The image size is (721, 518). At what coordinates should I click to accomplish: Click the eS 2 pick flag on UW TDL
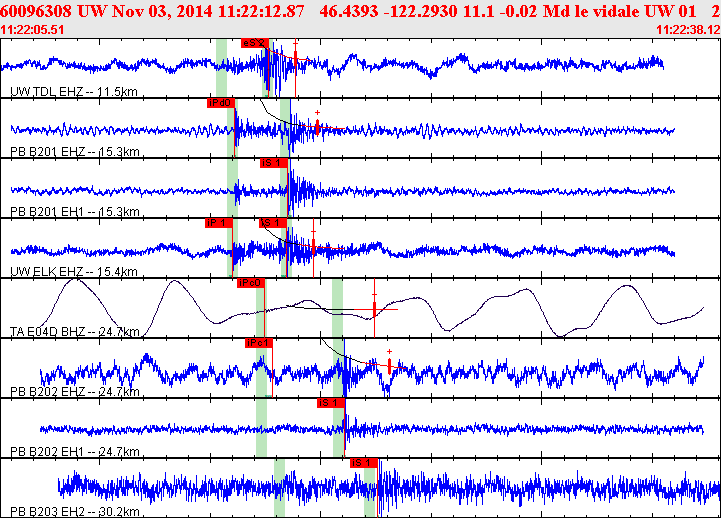(254, 43)
